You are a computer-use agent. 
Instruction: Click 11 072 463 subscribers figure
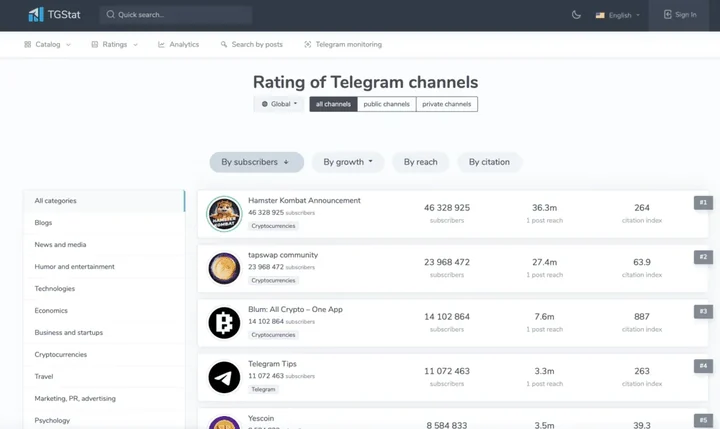(447, 371)
